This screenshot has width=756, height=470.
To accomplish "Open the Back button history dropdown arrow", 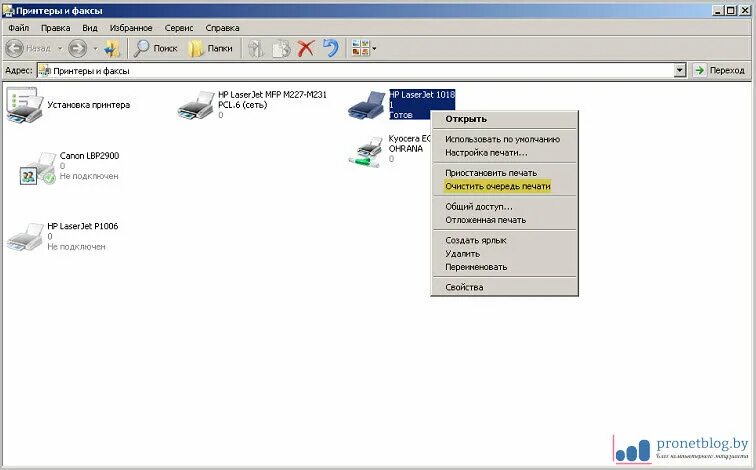I will pos(60,49).
